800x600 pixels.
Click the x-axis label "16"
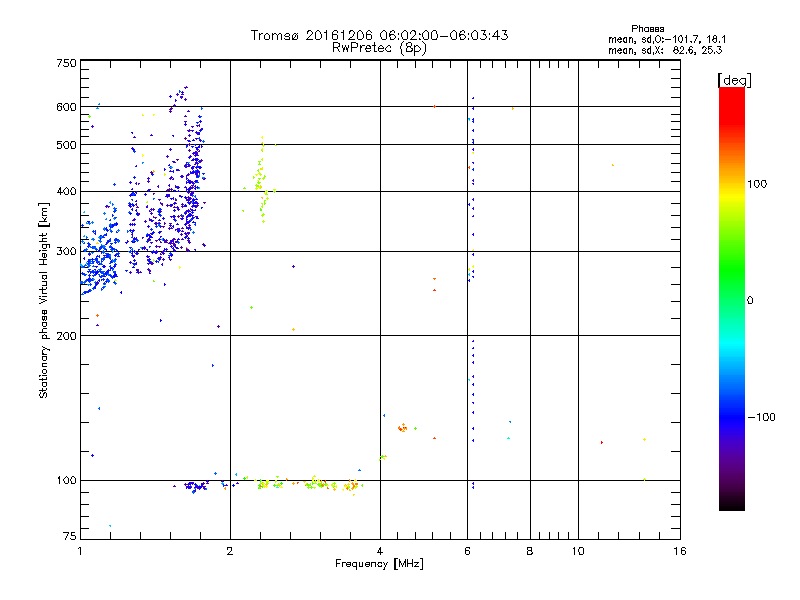point(680,552)
